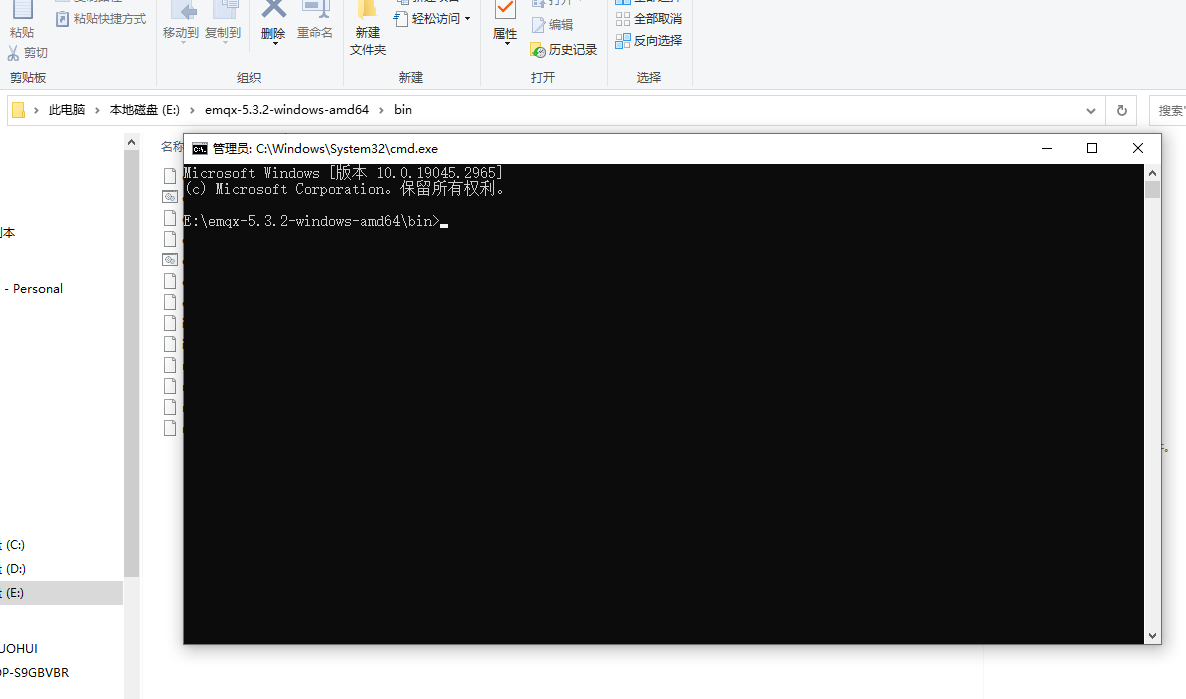Click the Paste (粘贴) ribbon button
Image resolution: width=1186 pixels, height=699 pixels.
pos(22,20)
